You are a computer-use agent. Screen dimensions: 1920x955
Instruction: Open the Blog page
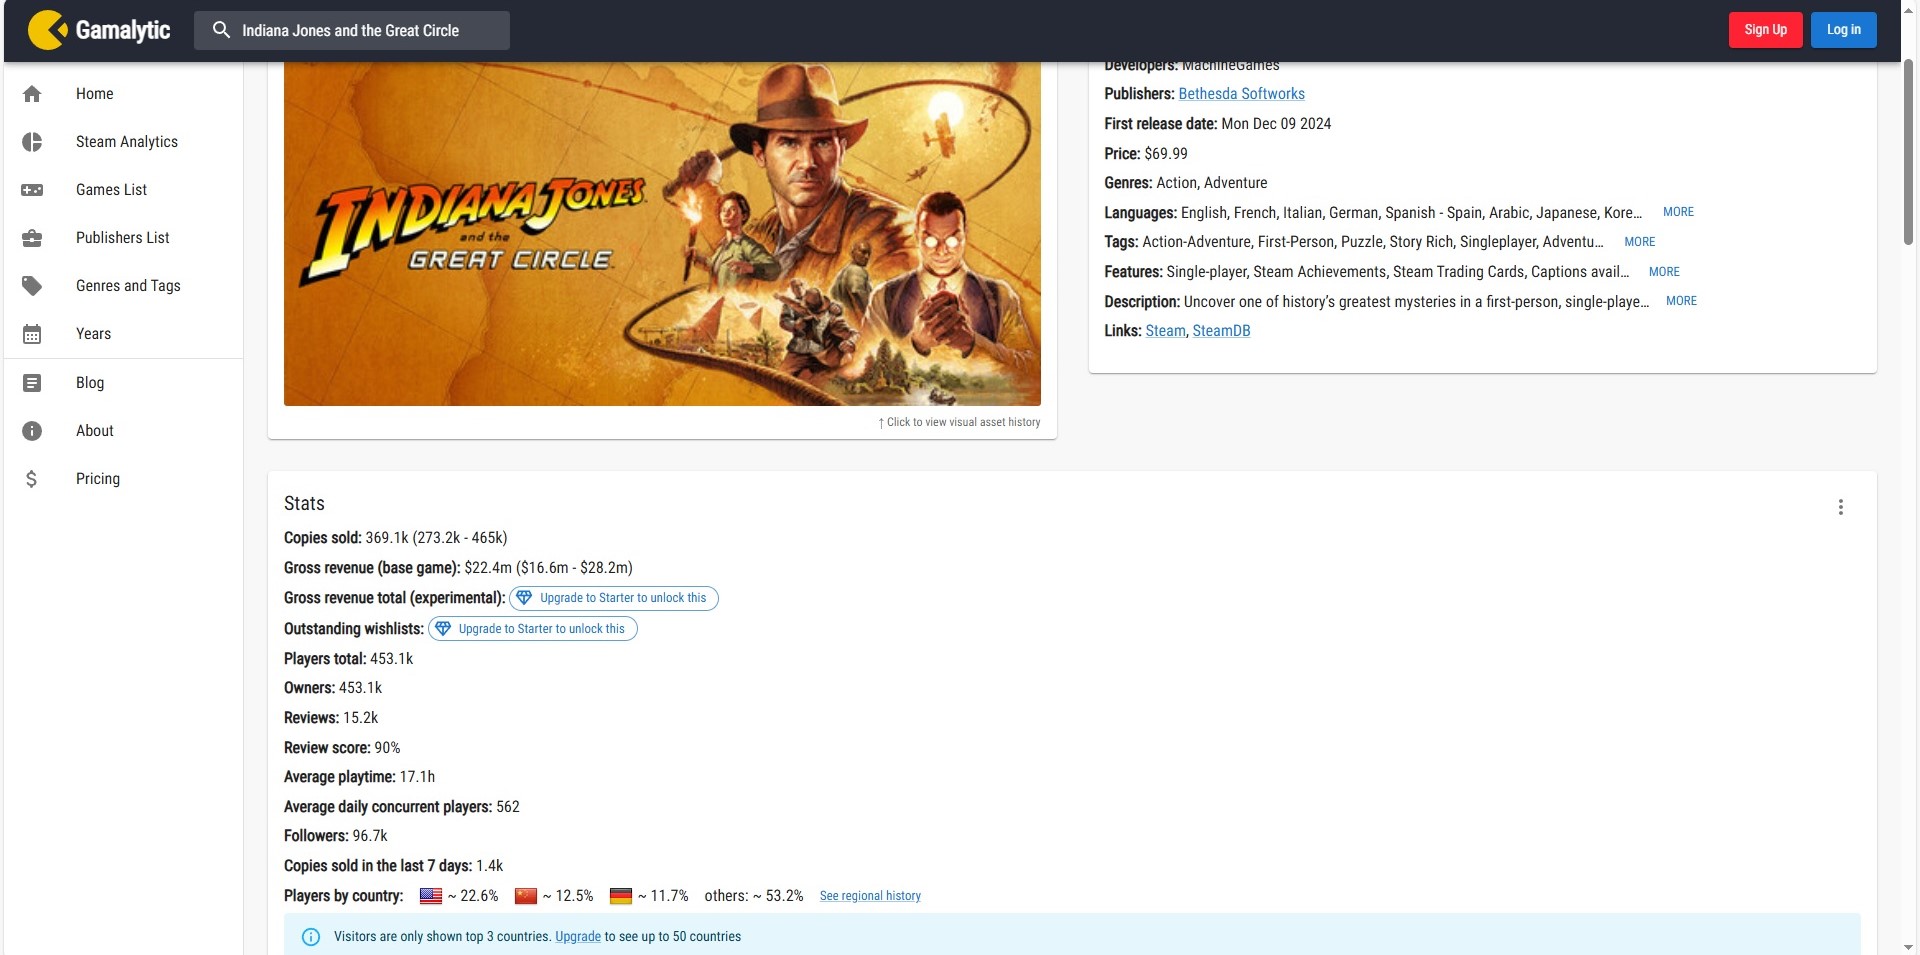(124, 383)
